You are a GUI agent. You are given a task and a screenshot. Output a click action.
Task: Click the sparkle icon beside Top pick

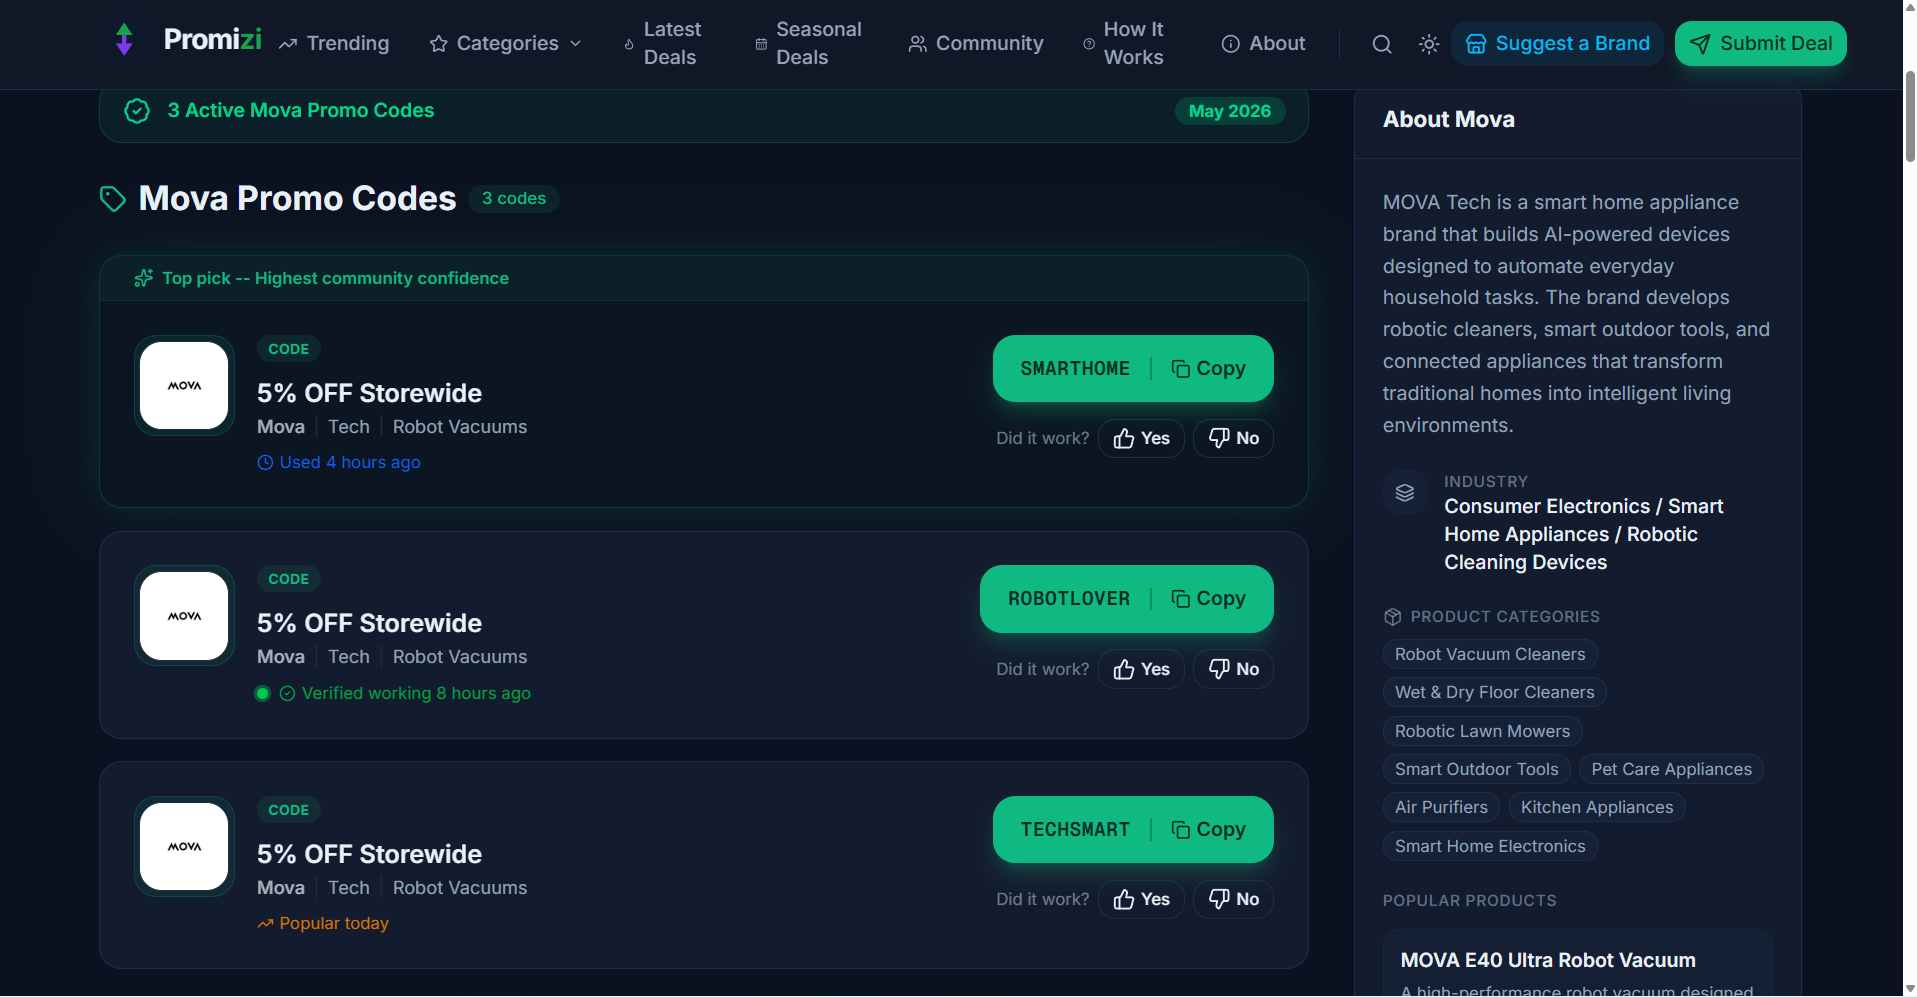pos(144,278)
